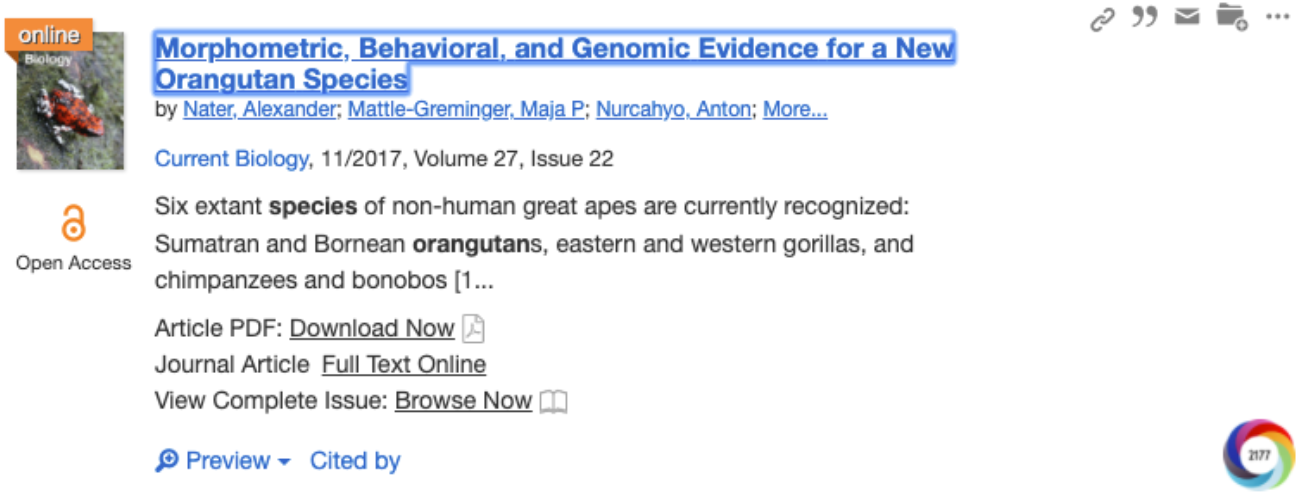This screenshot has width=1306, height=502.
Task: Open the Full Text Online link
Action: click(404, 365)
